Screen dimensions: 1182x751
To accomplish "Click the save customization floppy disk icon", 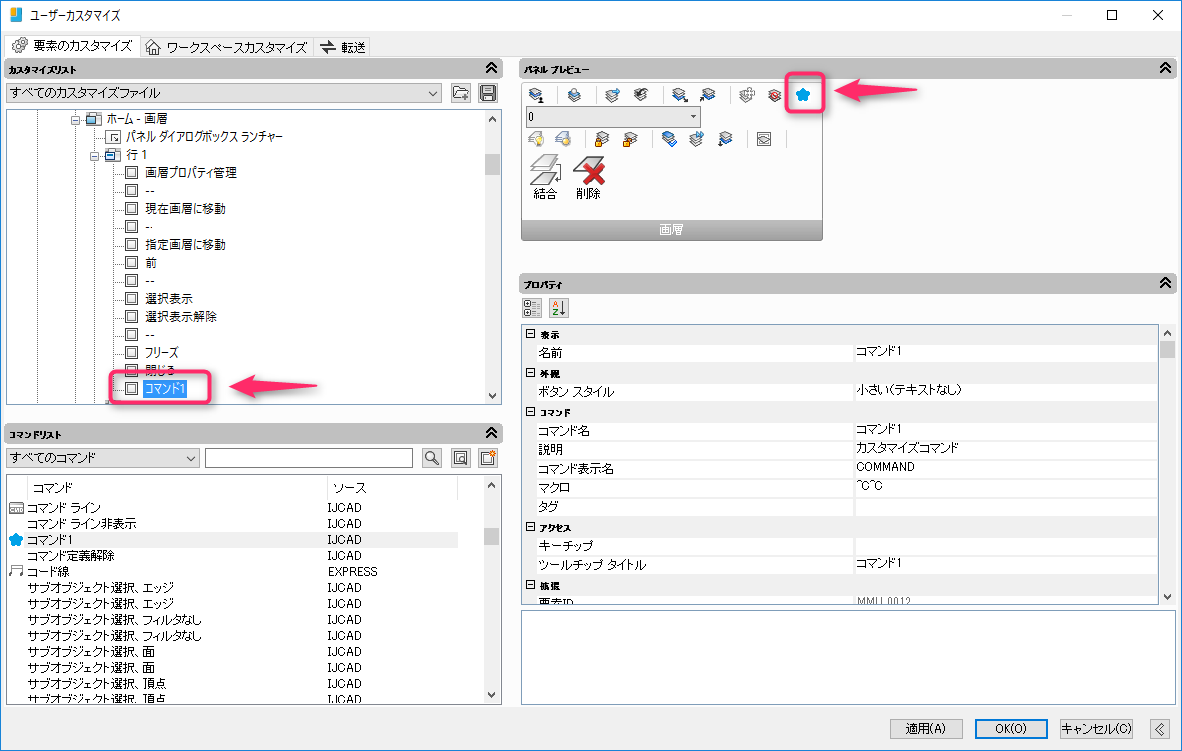I will (x=488, y=93).
